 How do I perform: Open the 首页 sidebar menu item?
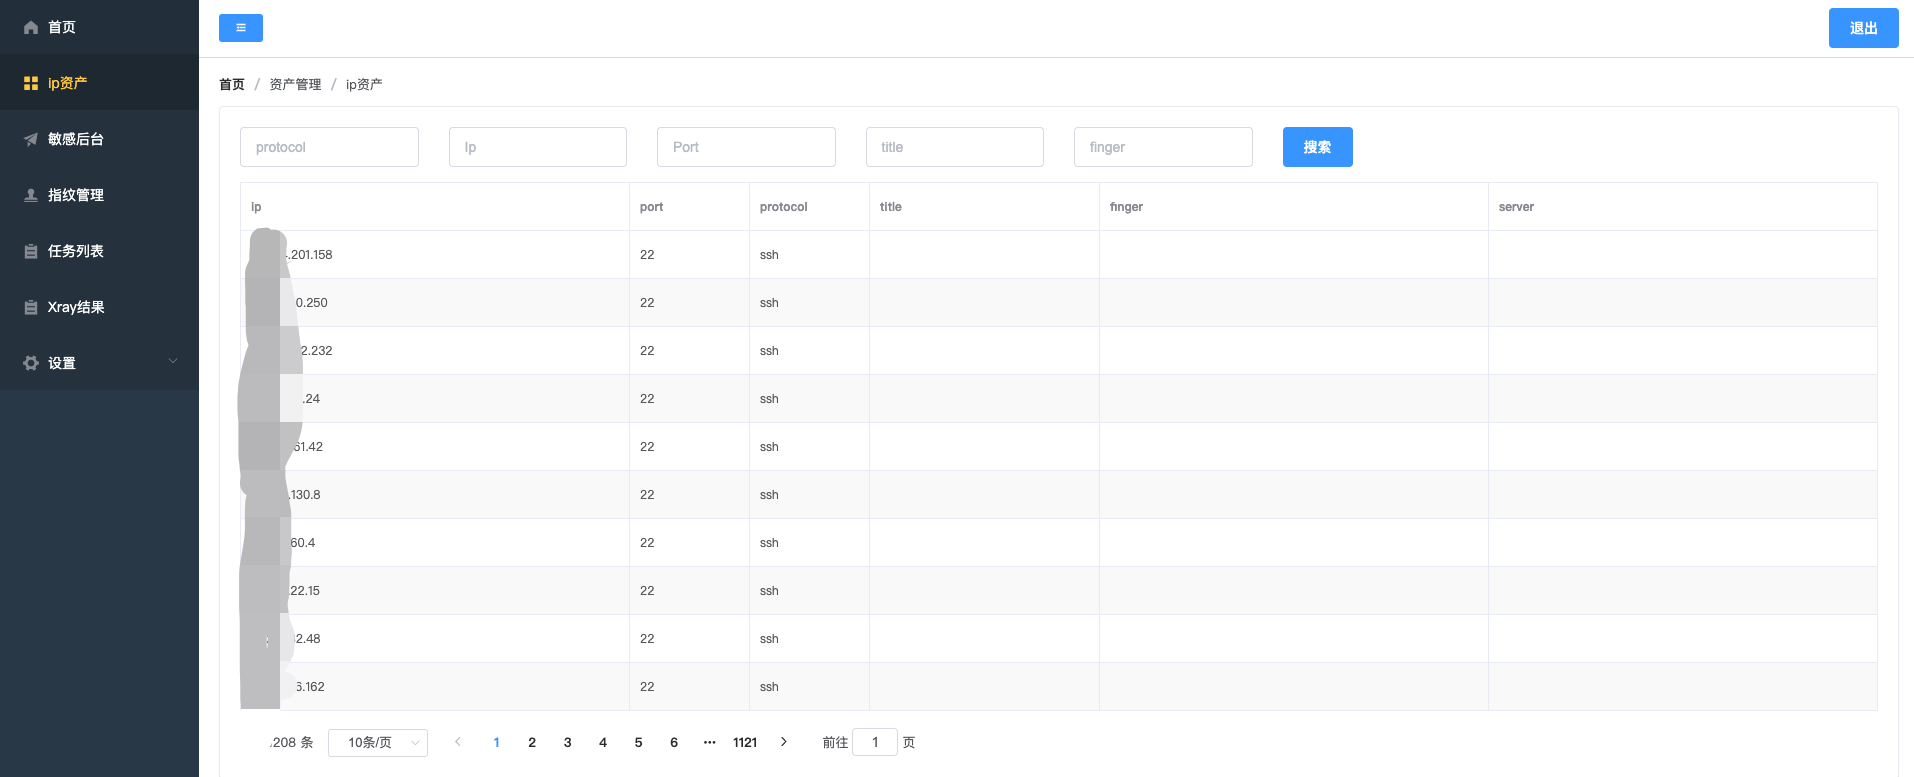99,27
